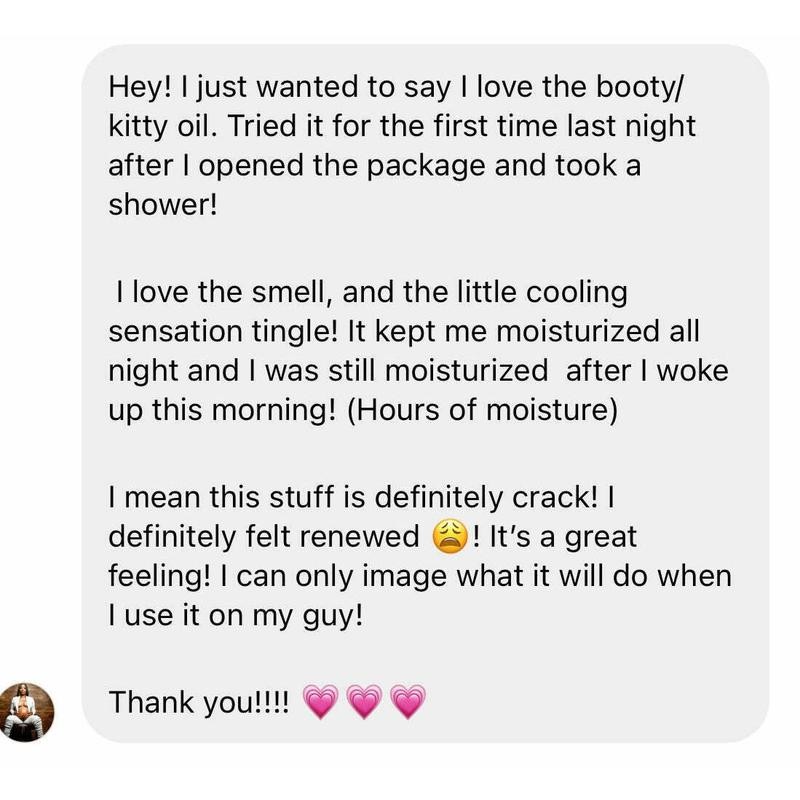Select the phrase "up this morning!"
This screenshot has width=800, height=800.
[222, 410]
